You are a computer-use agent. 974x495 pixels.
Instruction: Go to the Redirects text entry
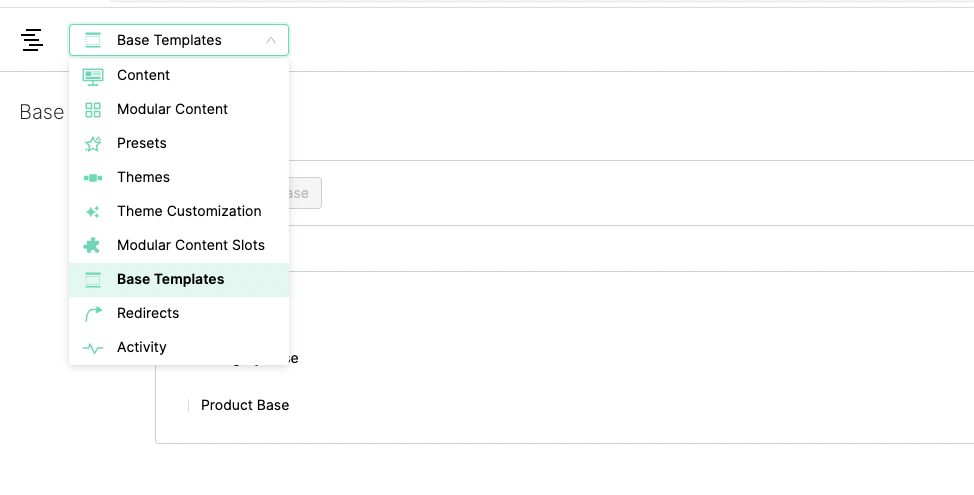coord(148,313)
